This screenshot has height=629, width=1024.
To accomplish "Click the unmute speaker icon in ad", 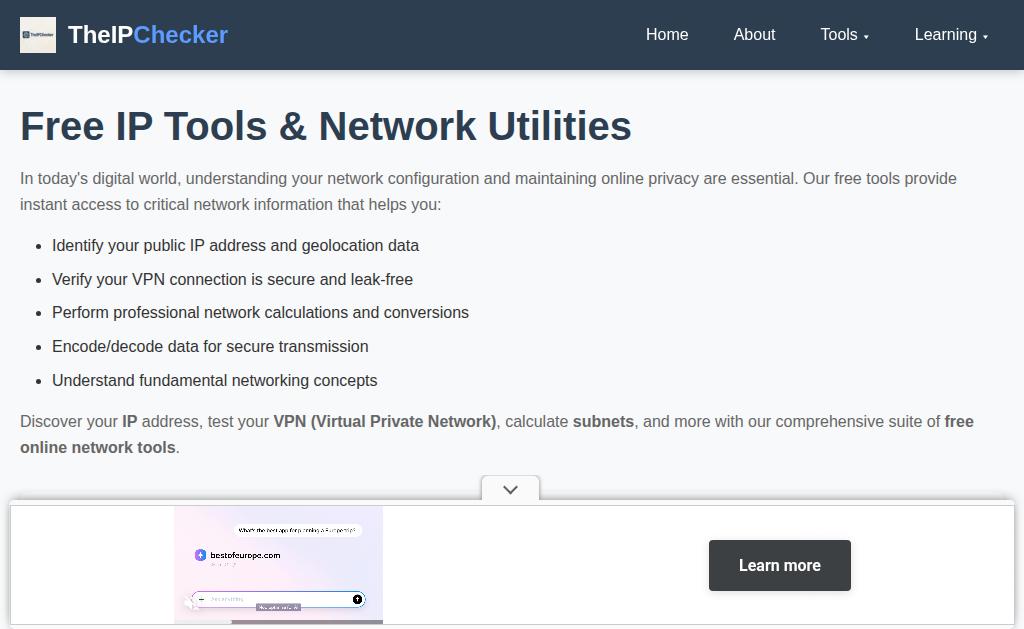I will point(190,603).
